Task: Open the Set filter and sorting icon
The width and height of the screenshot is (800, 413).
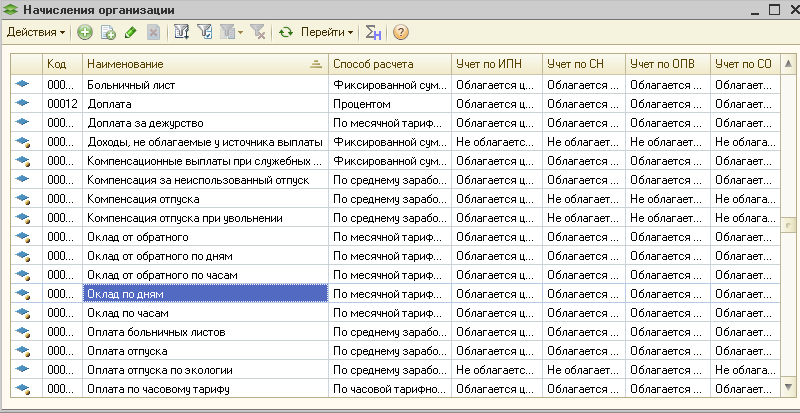Action: click(182, 33)
